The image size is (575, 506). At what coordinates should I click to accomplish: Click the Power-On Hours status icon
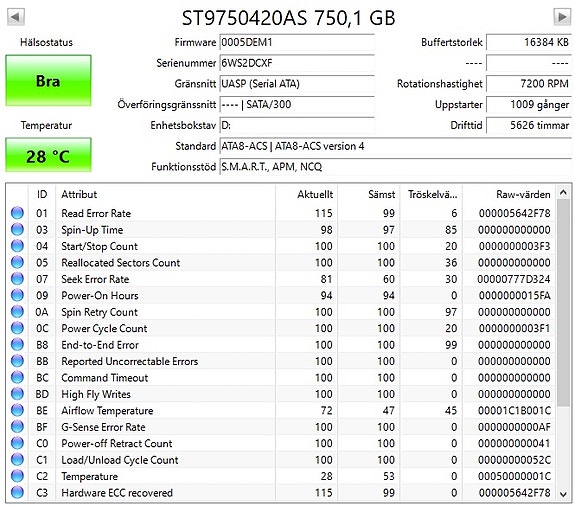click(17, 295)
